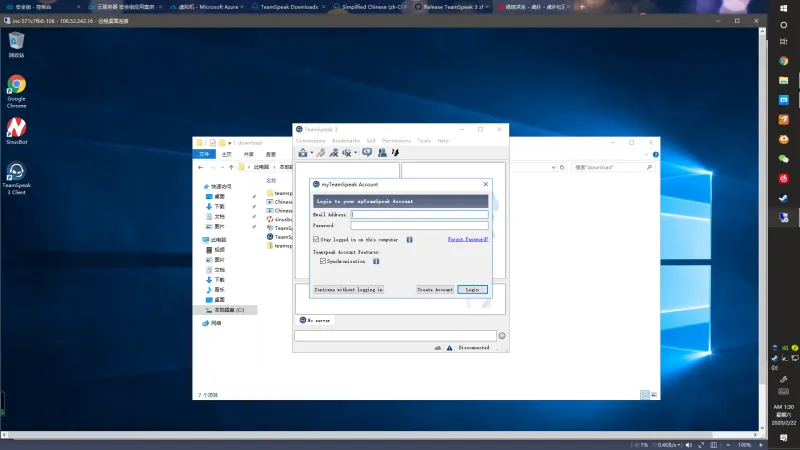Viewport: 800px width, 450px height.
Task: Select the No server chat tab
Action: [x=315, y=320]
